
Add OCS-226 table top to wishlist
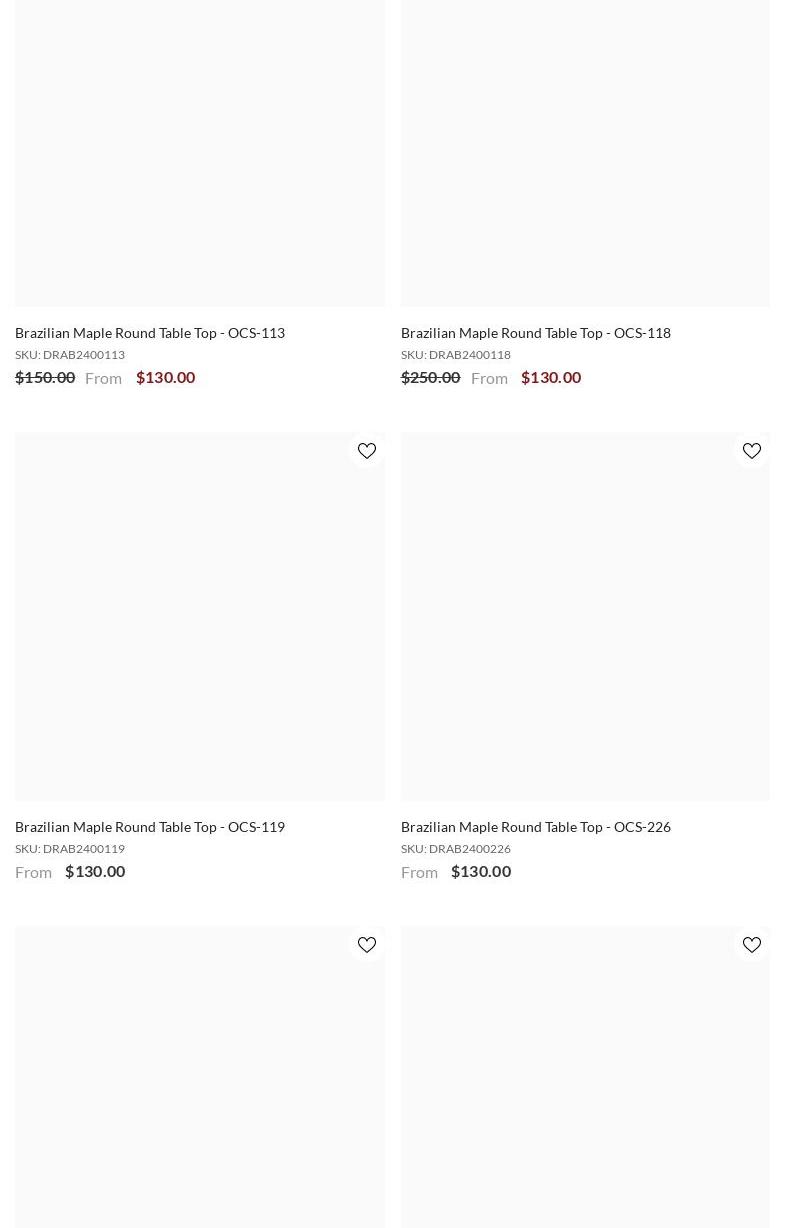point(752,451)
